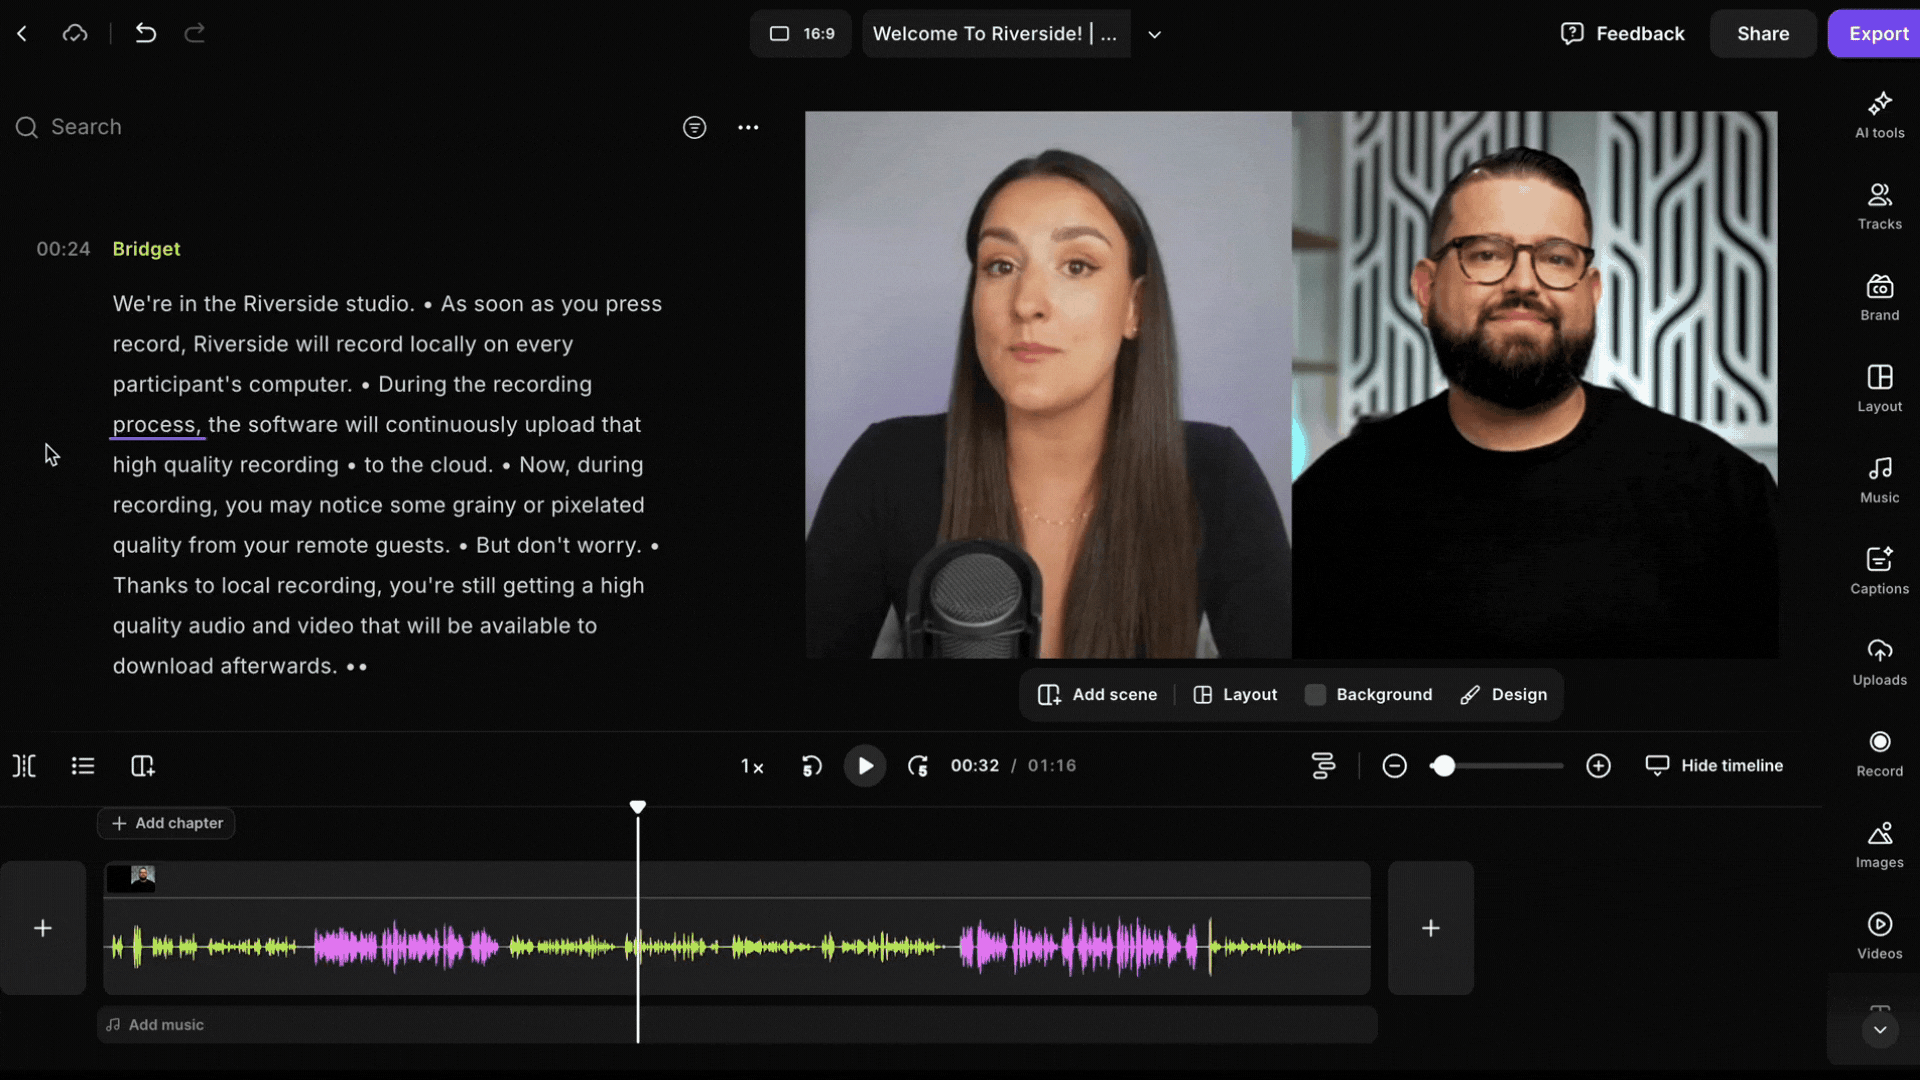Click Add scene under the preview
The image size is (1920, 1080).
1097,695
